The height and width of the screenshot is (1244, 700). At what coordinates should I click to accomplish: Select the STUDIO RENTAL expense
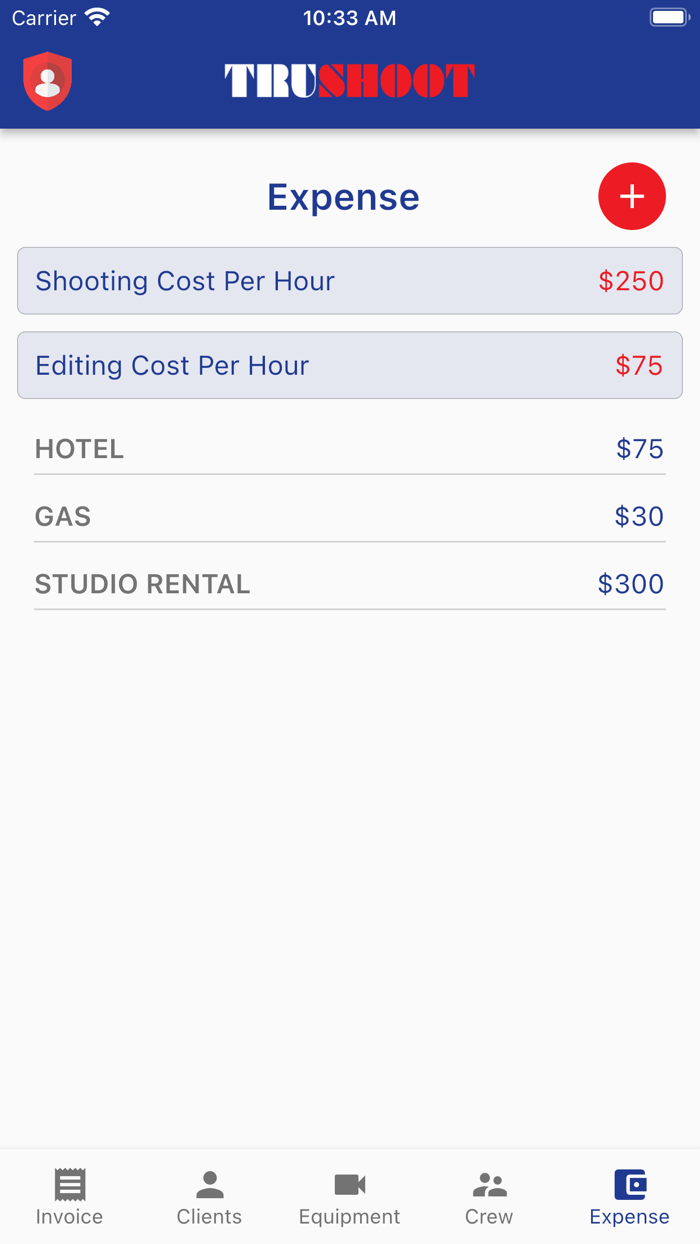[349, 584]
